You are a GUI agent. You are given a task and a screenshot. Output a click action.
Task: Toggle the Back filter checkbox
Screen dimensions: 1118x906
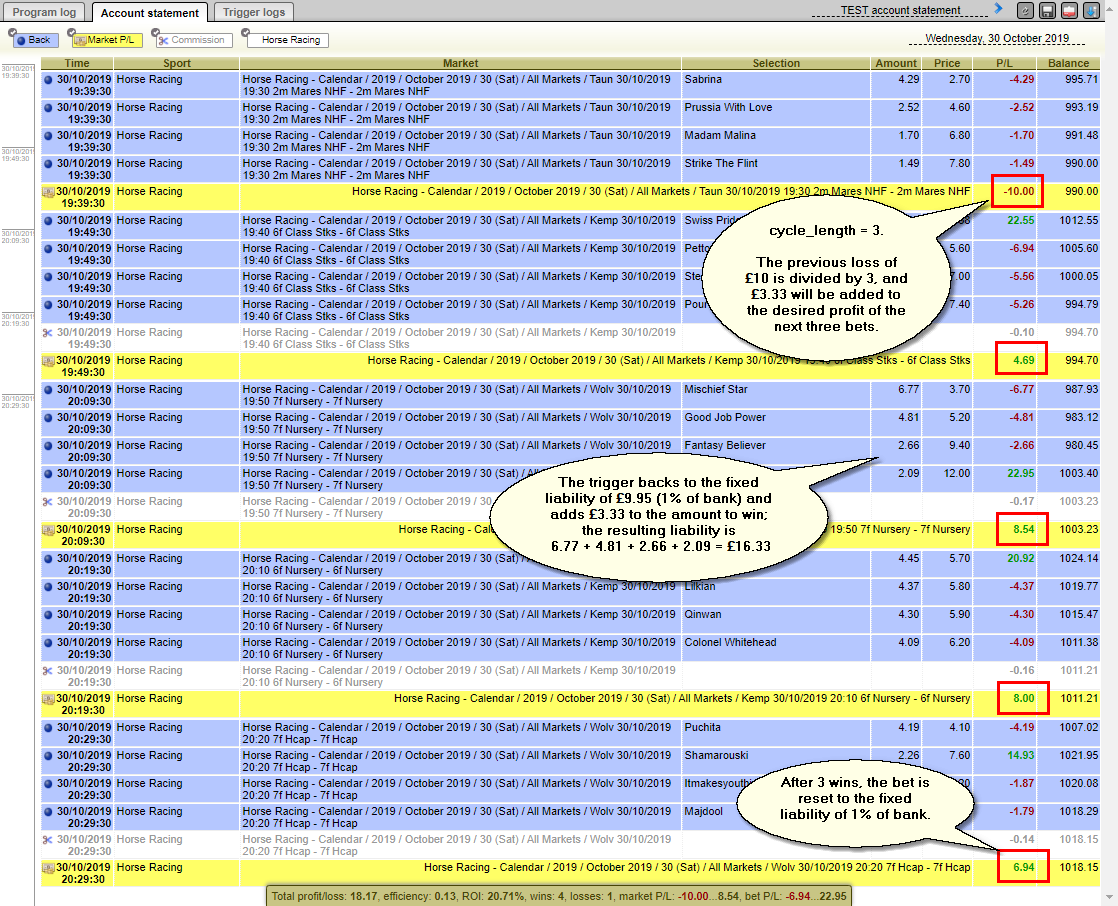click(x=33, y=40)
